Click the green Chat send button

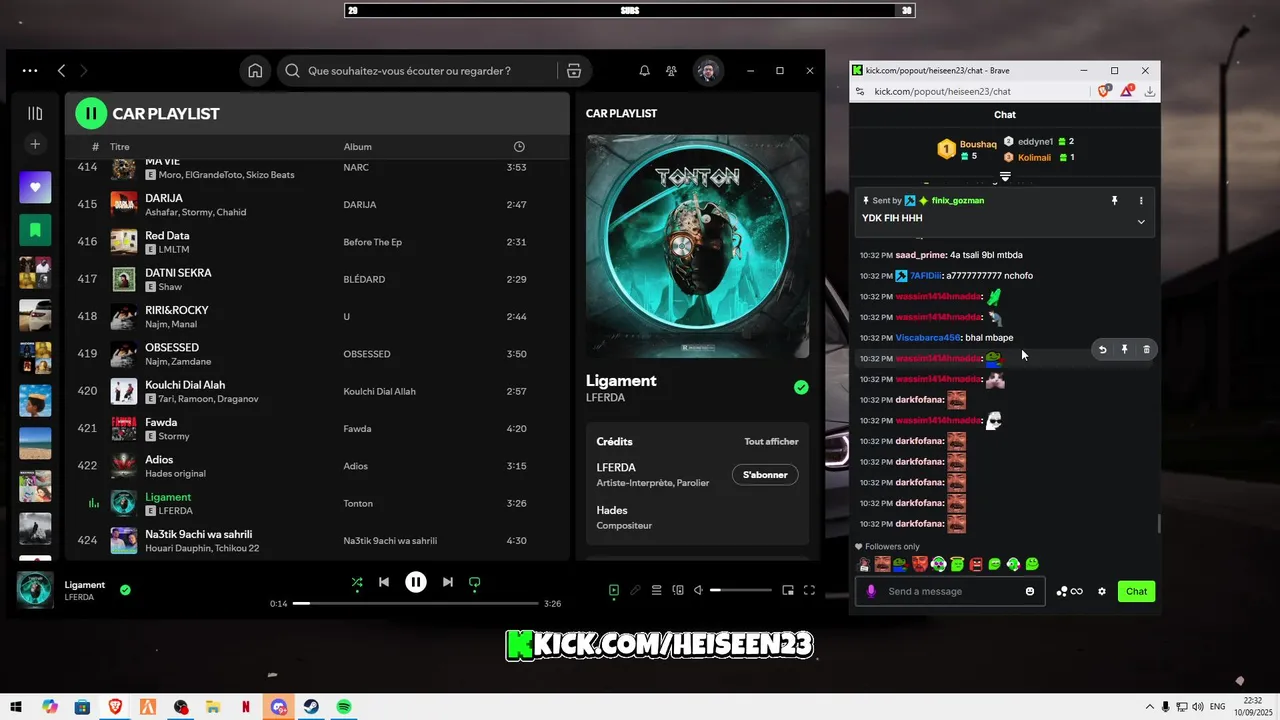[1136, 591]
